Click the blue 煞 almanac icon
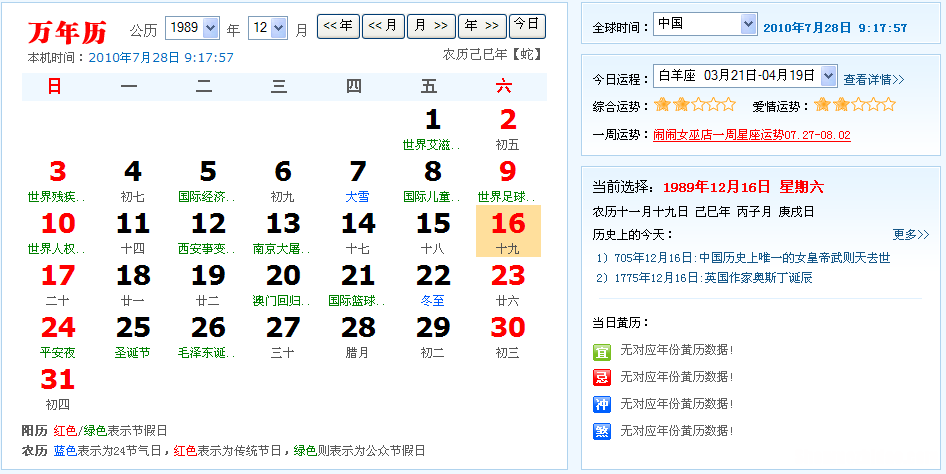This screenshot has width=946, height=474. tap(601, 432)
